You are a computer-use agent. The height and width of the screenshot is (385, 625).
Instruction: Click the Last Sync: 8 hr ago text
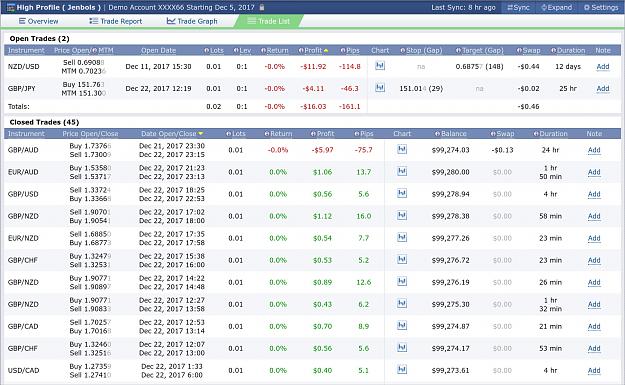coord(464,7)
